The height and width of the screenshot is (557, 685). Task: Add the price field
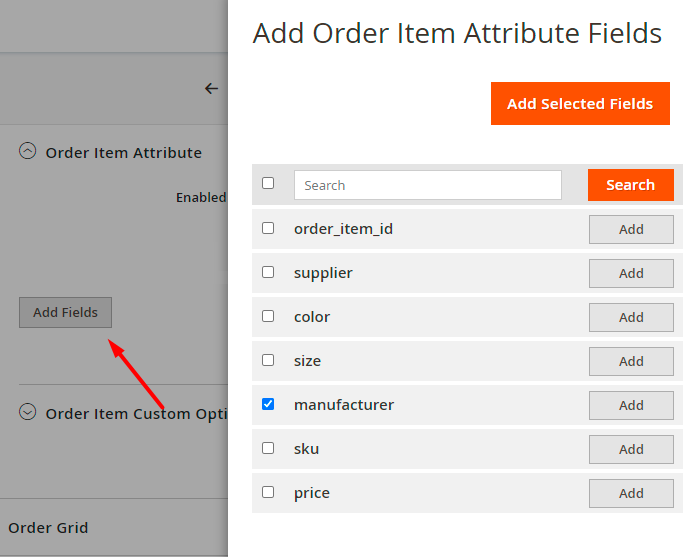[x=631, y=493]
